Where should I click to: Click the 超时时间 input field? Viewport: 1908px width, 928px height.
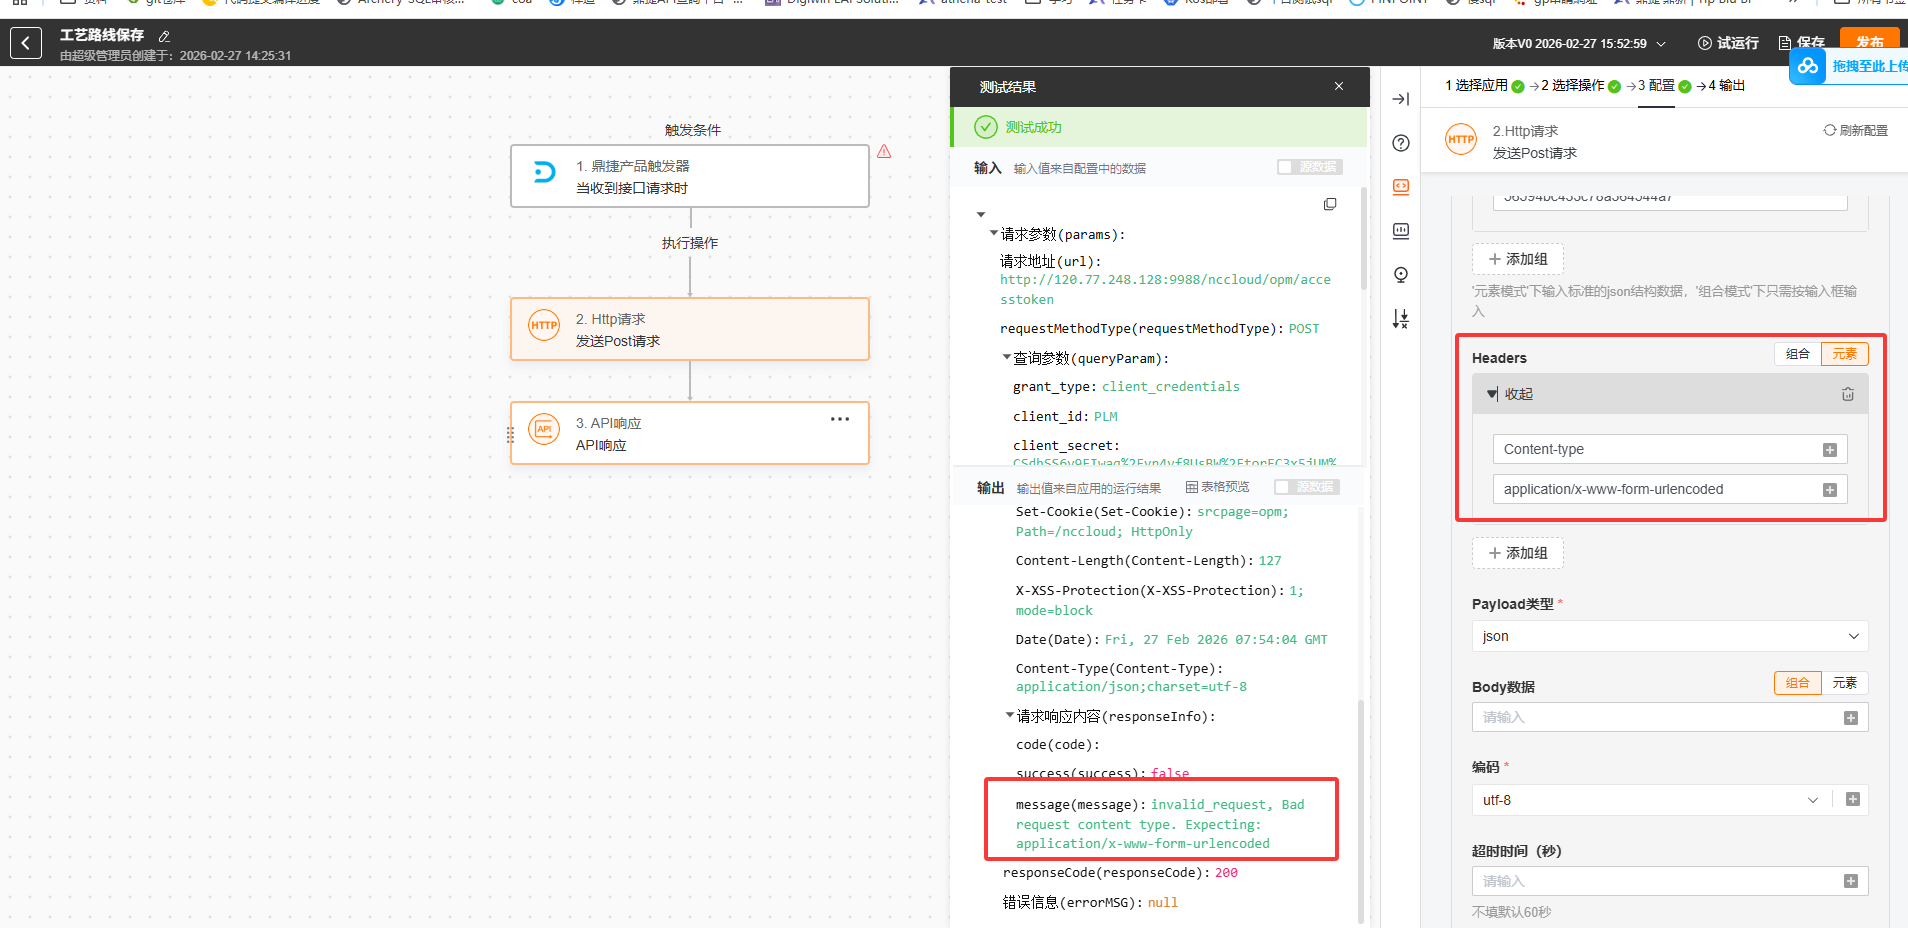click(1655, 881)
